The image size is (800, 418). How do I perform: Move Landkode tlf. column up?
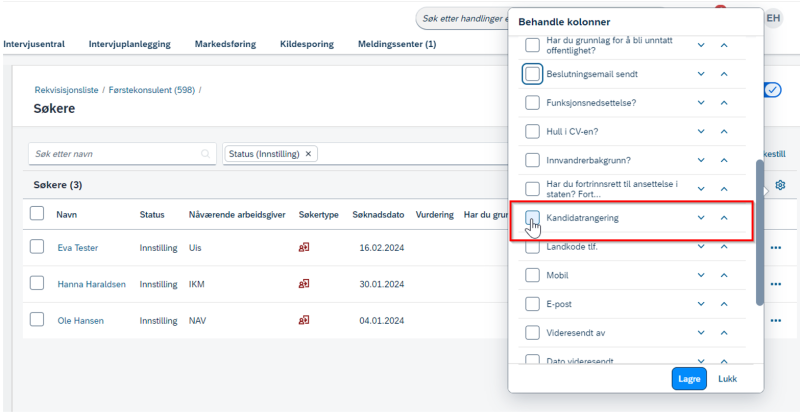(724, 247)
